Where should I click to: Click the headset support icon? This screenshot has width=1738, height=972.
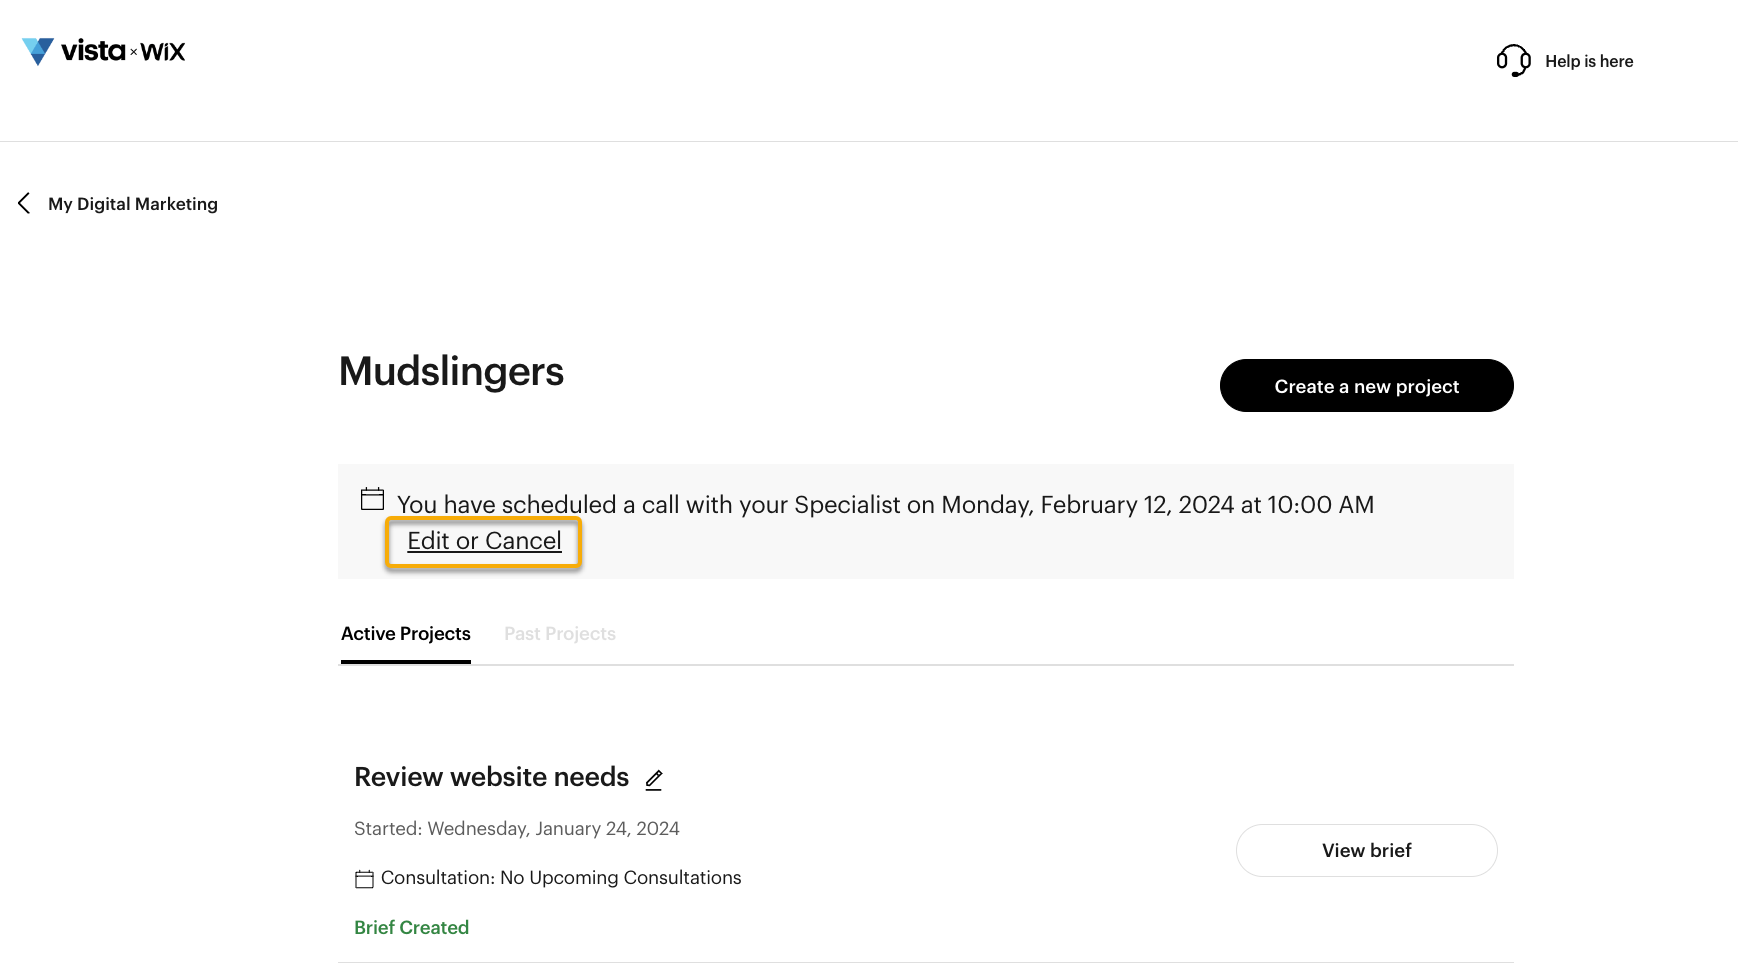pyautogui.click(x=1513, y=60)
